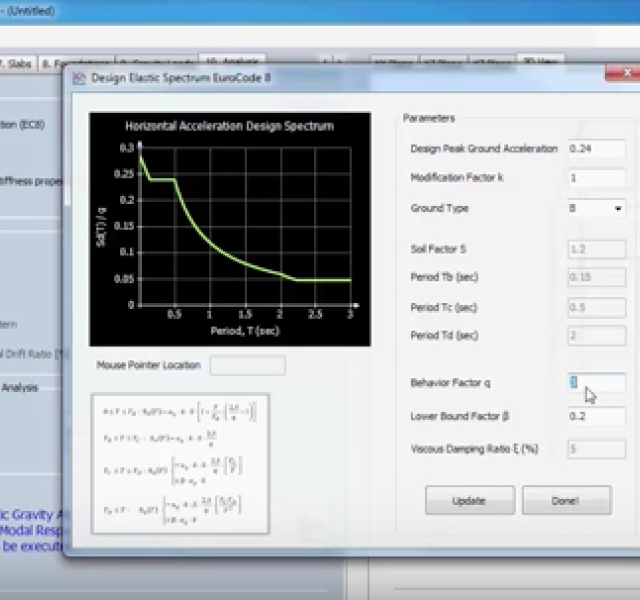The image size is (640, 600).
Task: Click the Period Td field
Action: click(x=596, y=336)
